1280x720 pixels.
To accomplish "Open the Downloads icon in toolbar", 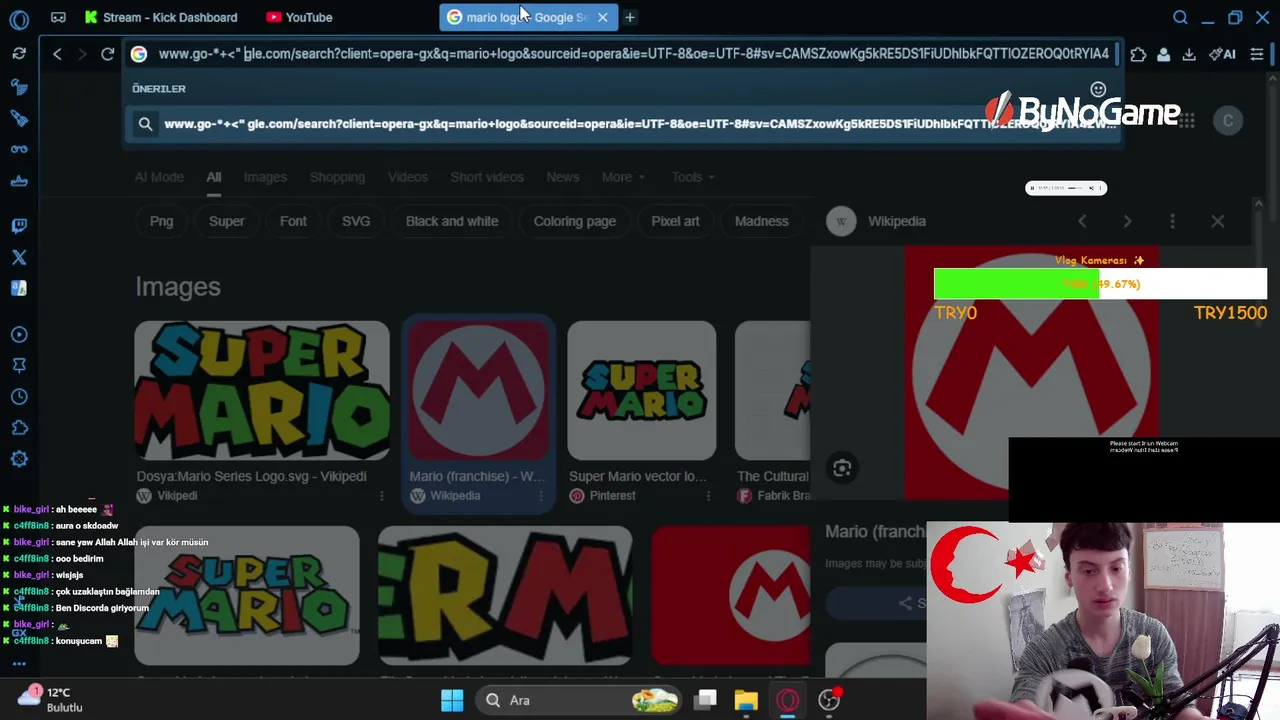I will pos(1189,54).
